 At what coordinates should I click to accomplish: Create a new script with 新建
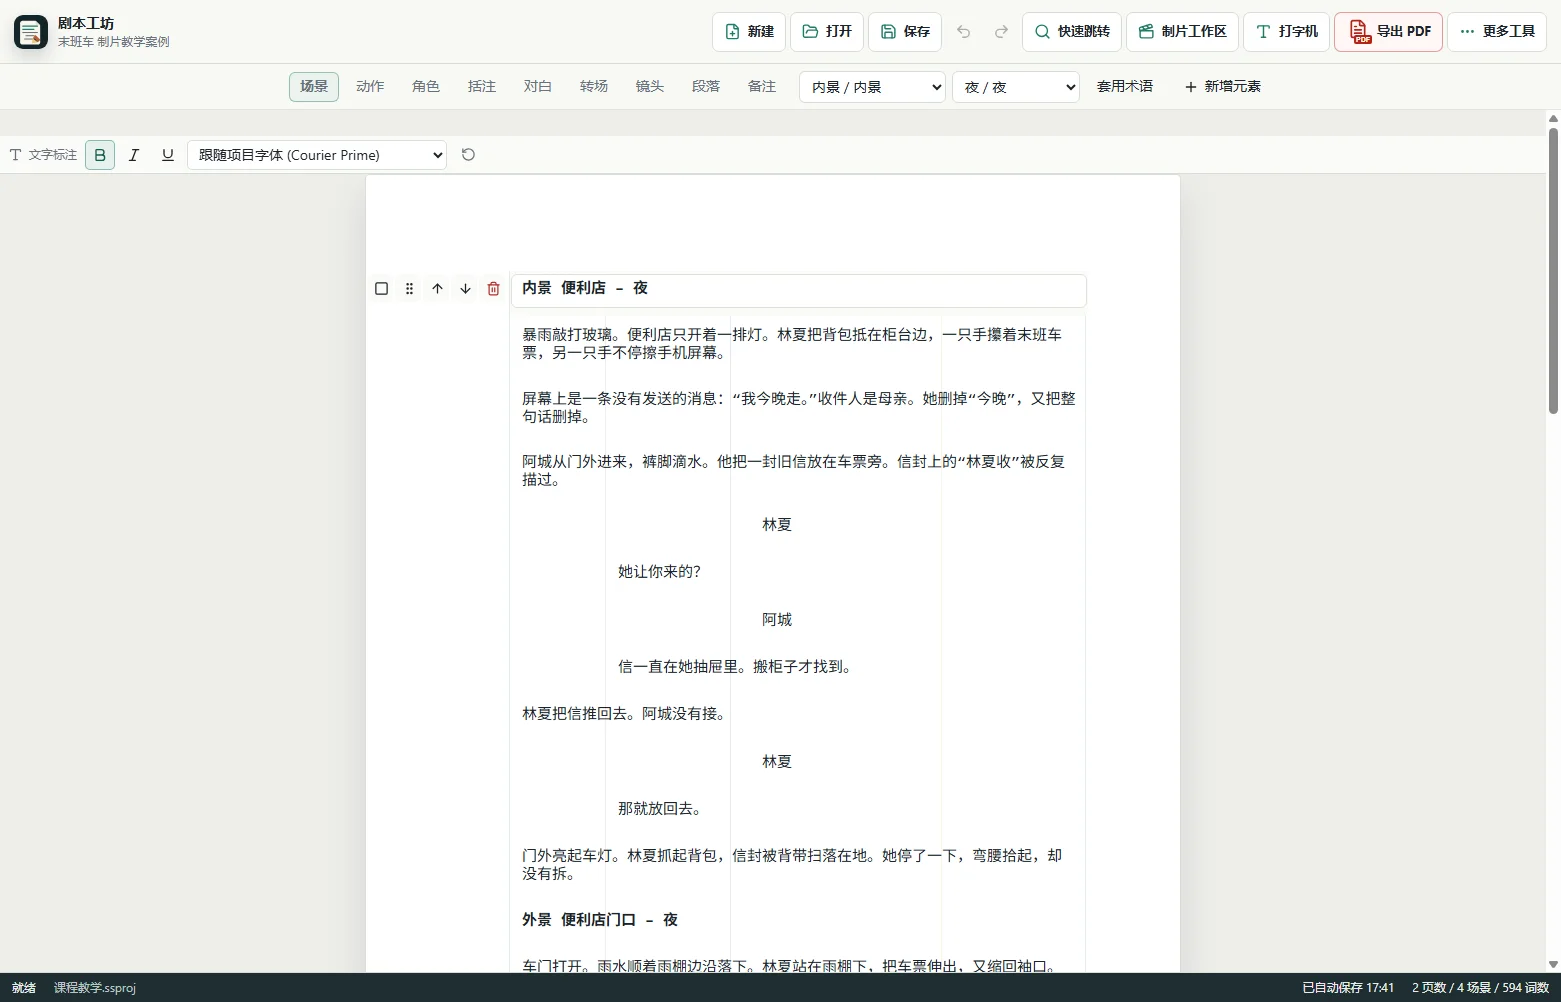pyautogui.click(x=750, y=32)
